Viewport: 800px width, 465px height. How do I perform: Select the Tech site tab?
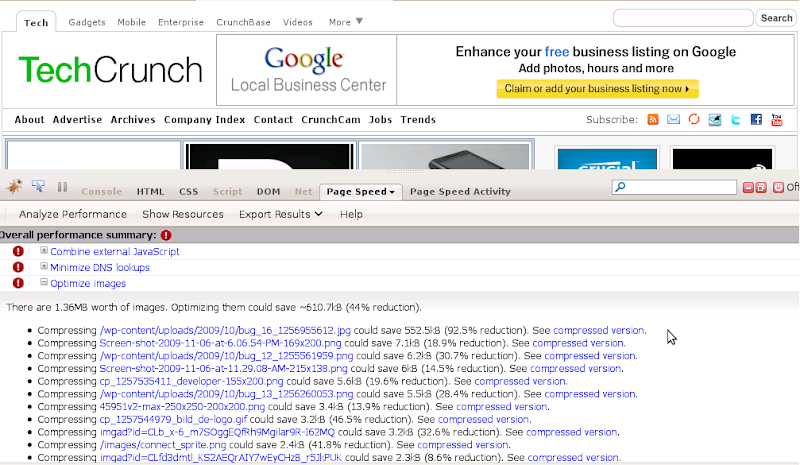pos(36,22)
